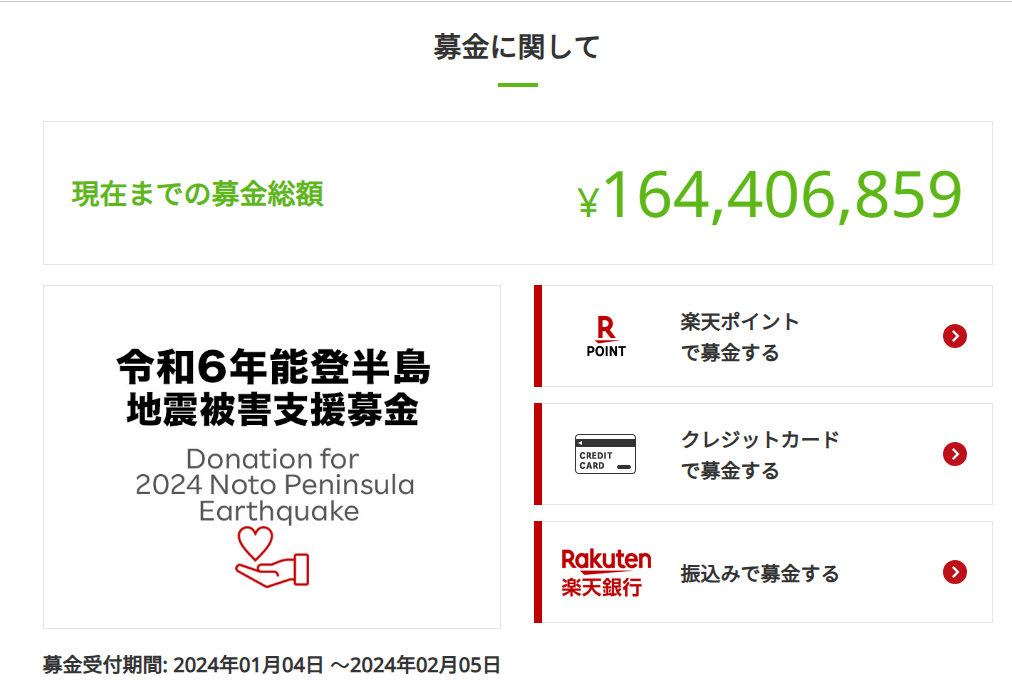Click the Noto Peninsula Earthquake banner image
This screenshot has height=699, width=1012.
270,453
